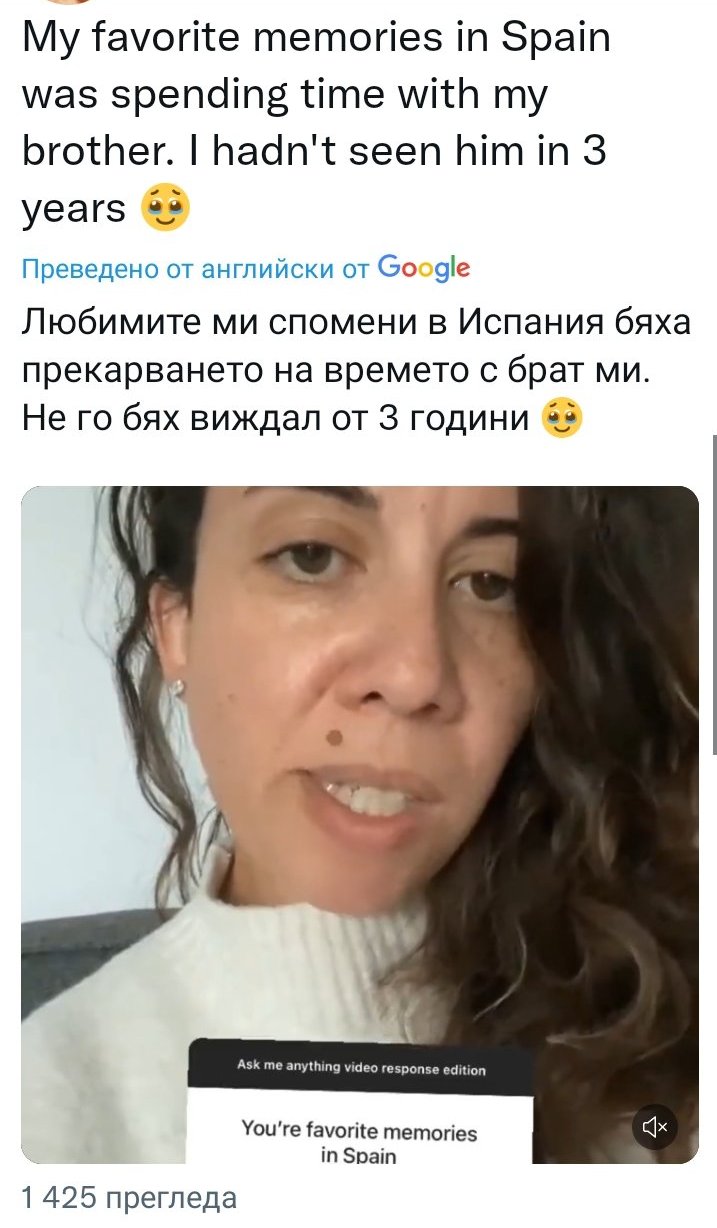This screenshot has width=717, height=1228.
Task: Tap the teary emoji after 'години'
Action: point(561,418)
